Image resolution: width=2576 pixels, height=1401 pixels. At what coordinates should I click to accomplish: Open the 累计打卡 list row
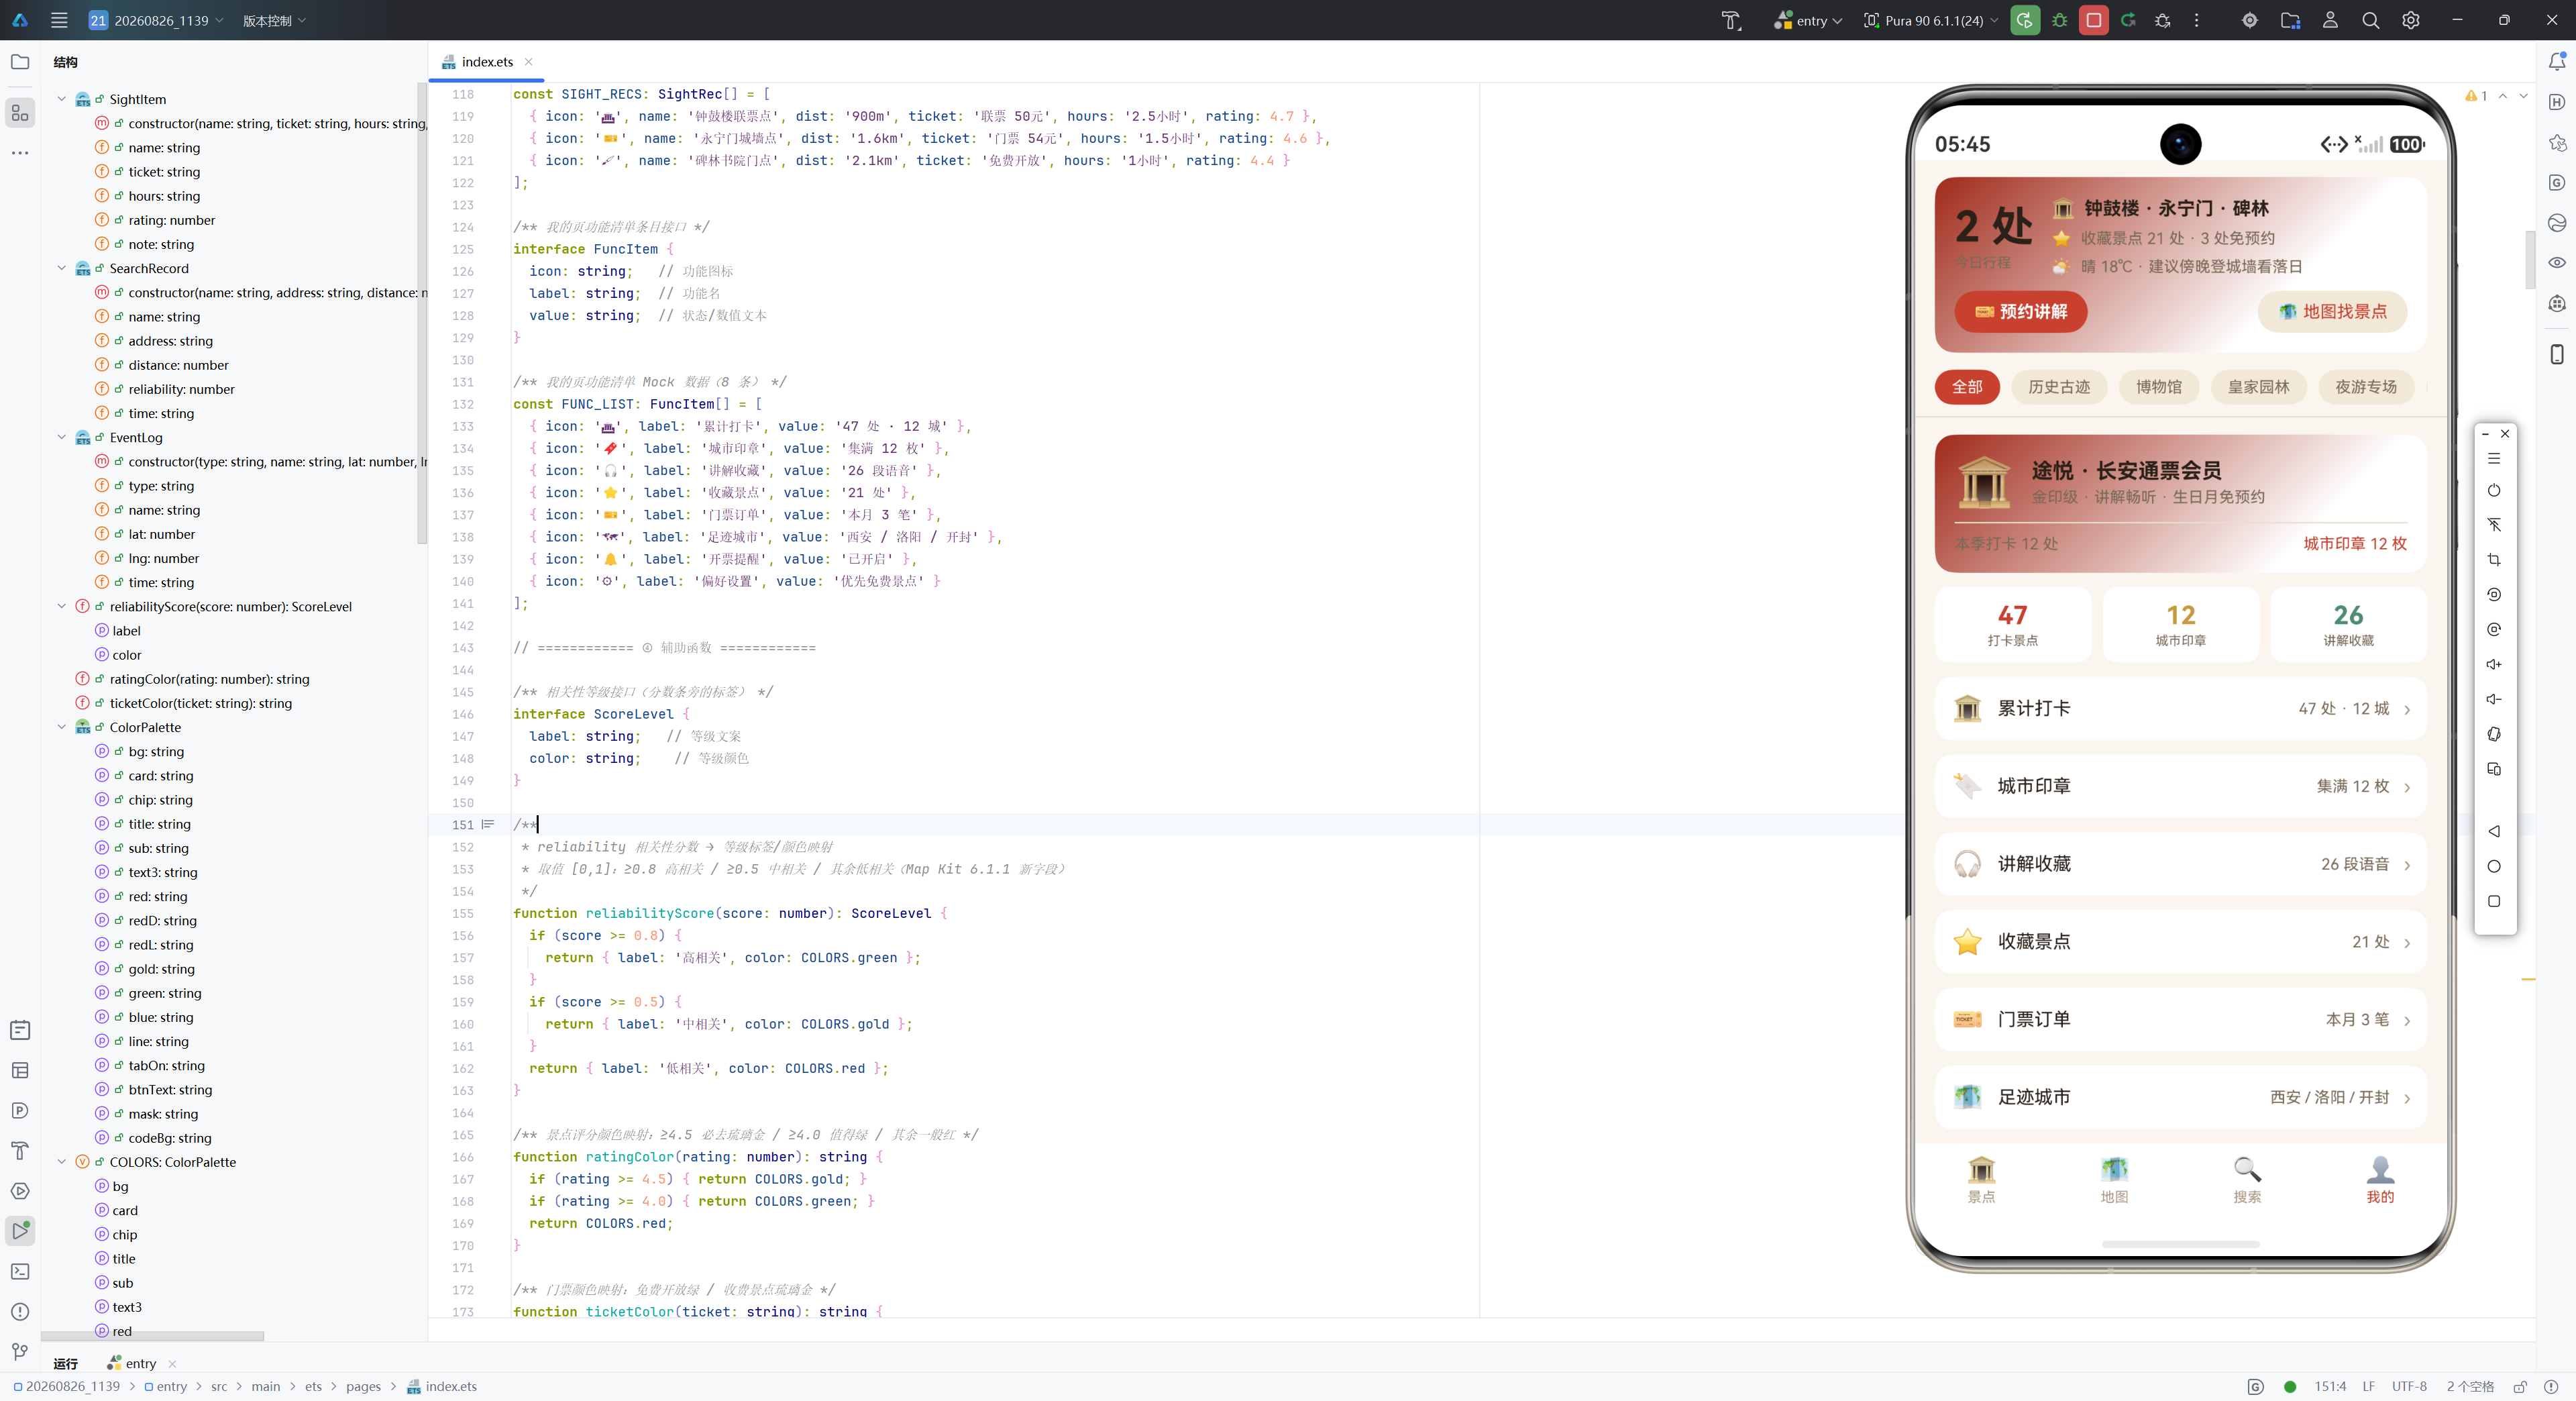click(x=2180, y=709)
